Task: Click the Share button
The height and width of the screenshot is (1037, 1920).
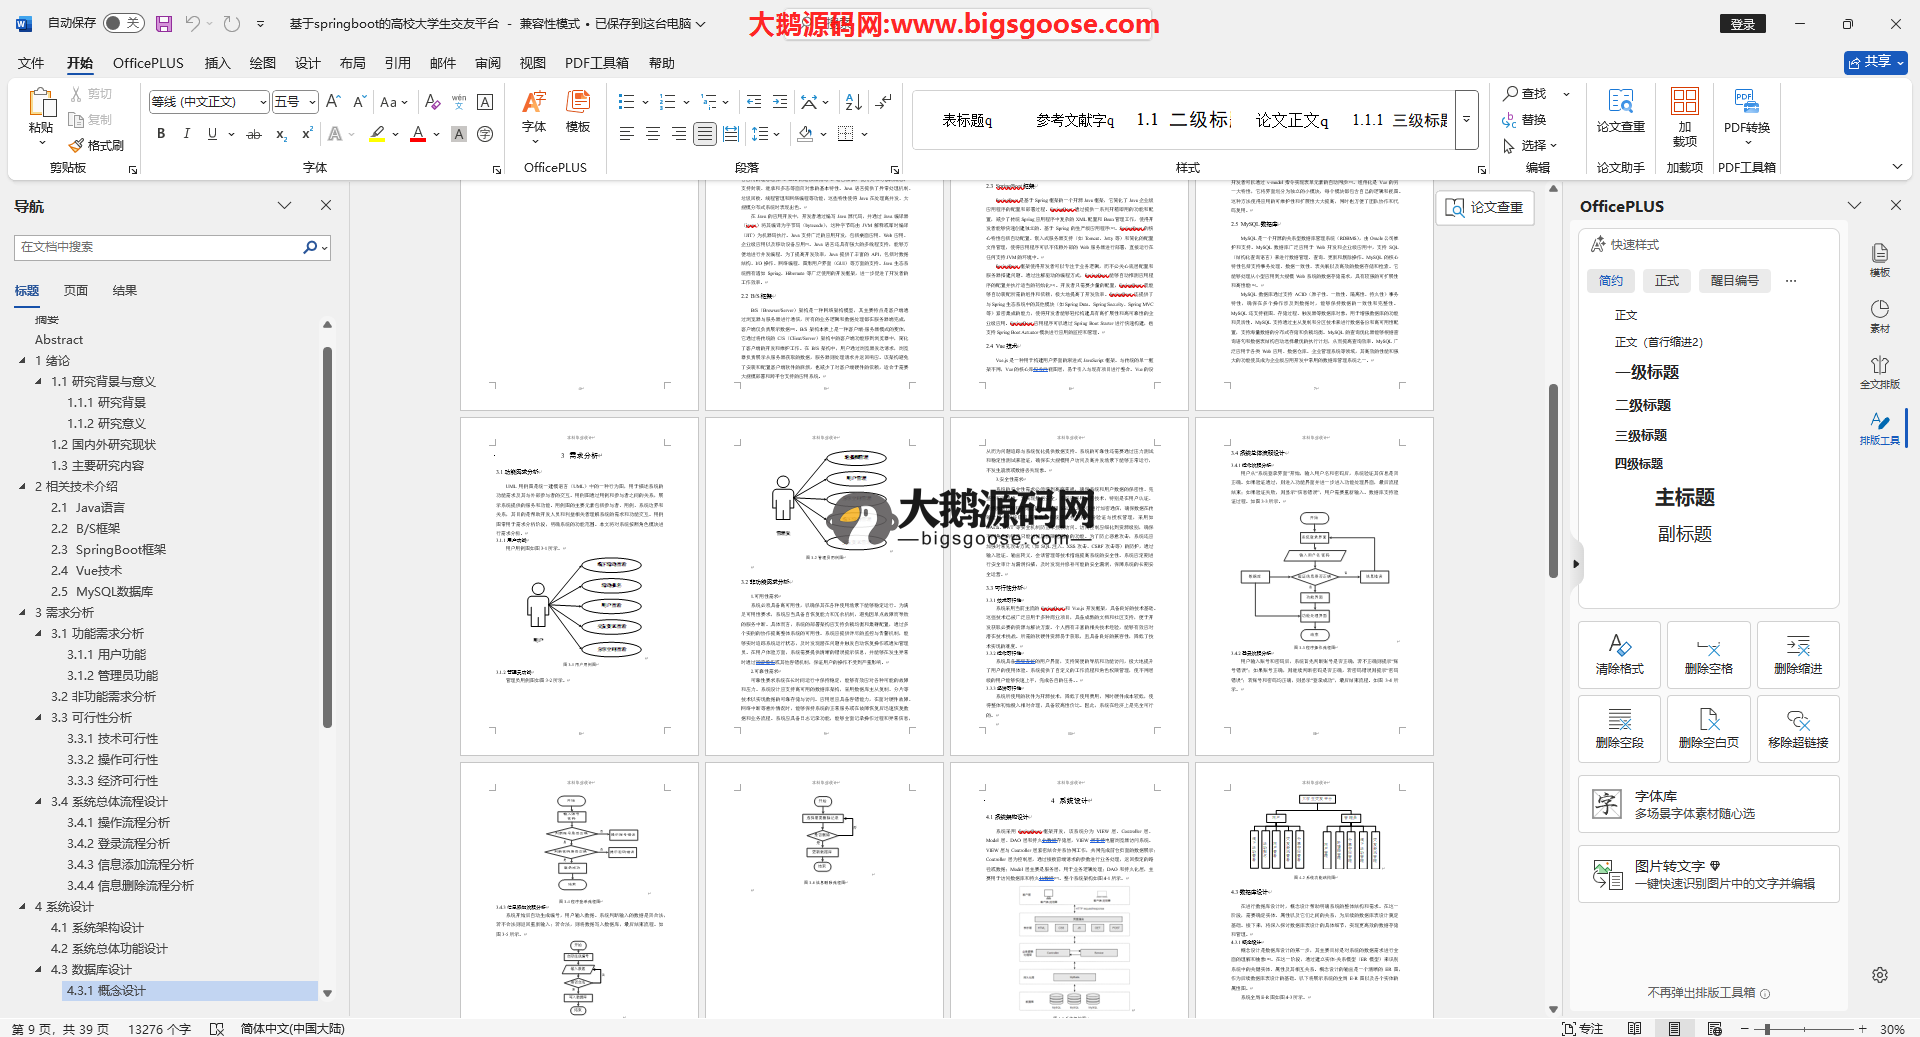Action: (1875, 62)
